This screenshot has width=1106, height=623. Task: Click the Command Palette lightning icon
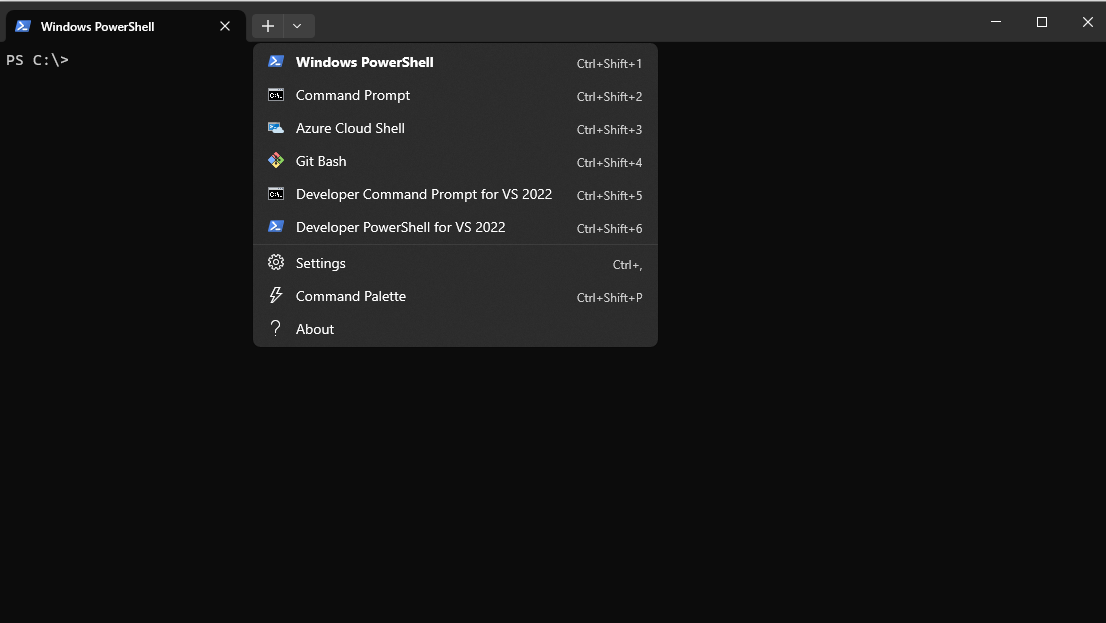276,296
